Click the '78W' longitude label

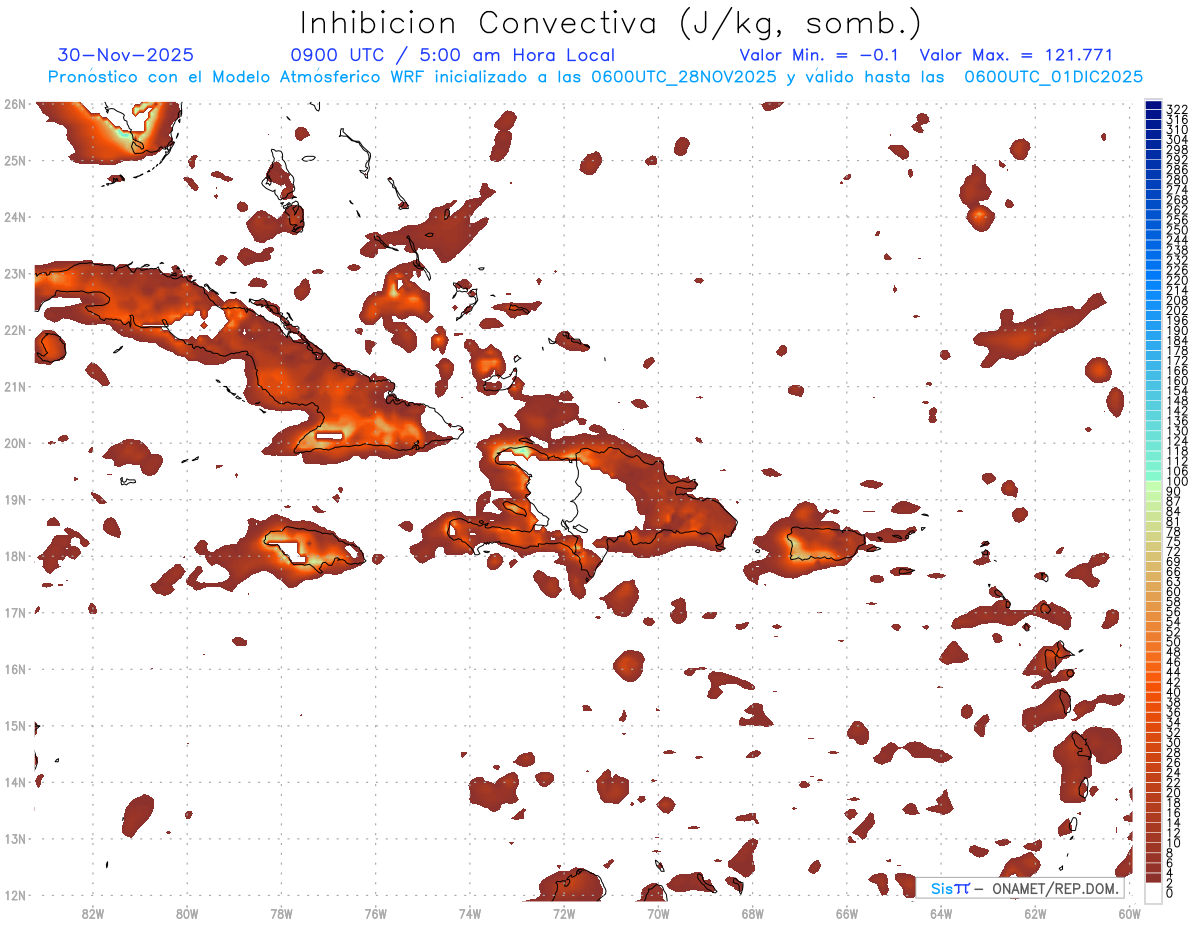pos(281,912)
